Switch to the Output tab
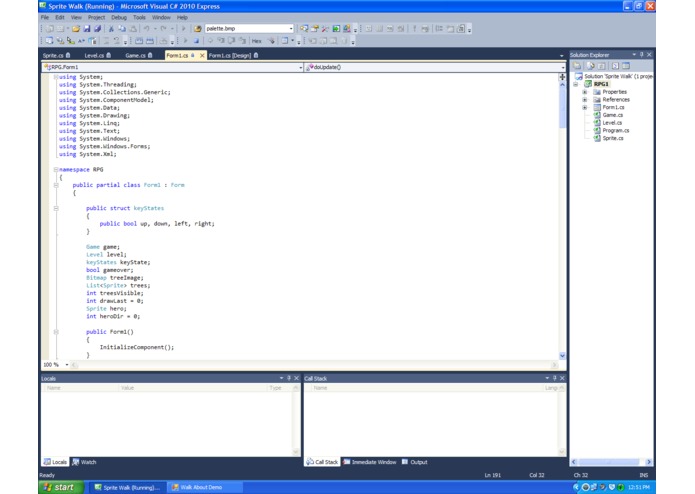 pyautogui.click(x=415, y=462)
